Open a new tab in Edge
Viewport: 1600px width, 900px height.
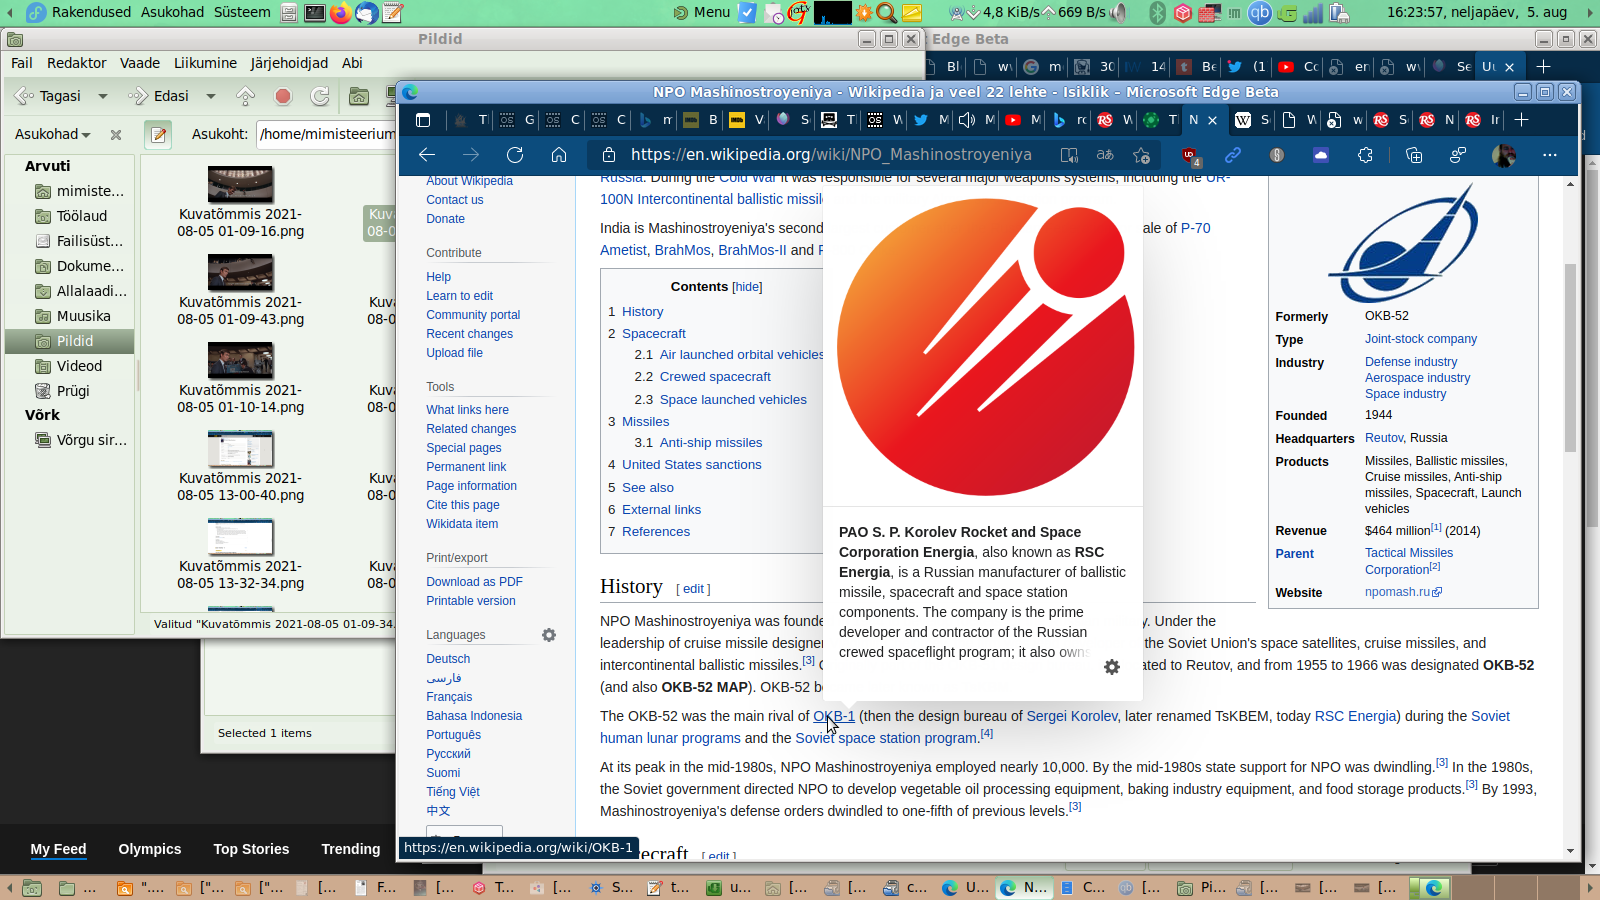pos(1521,120)
